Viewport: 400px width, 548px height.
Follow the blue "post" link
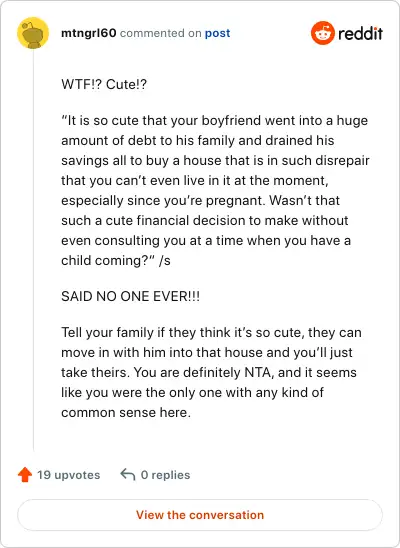217,33
